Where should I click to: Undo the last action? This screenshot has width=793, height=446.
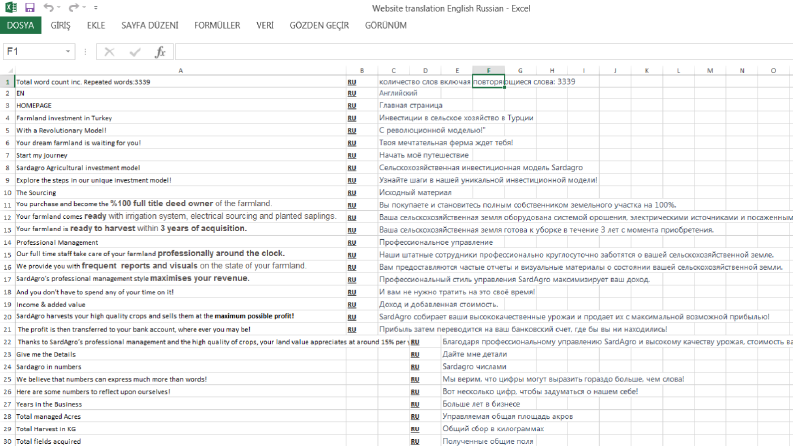[x=48, y=7]
